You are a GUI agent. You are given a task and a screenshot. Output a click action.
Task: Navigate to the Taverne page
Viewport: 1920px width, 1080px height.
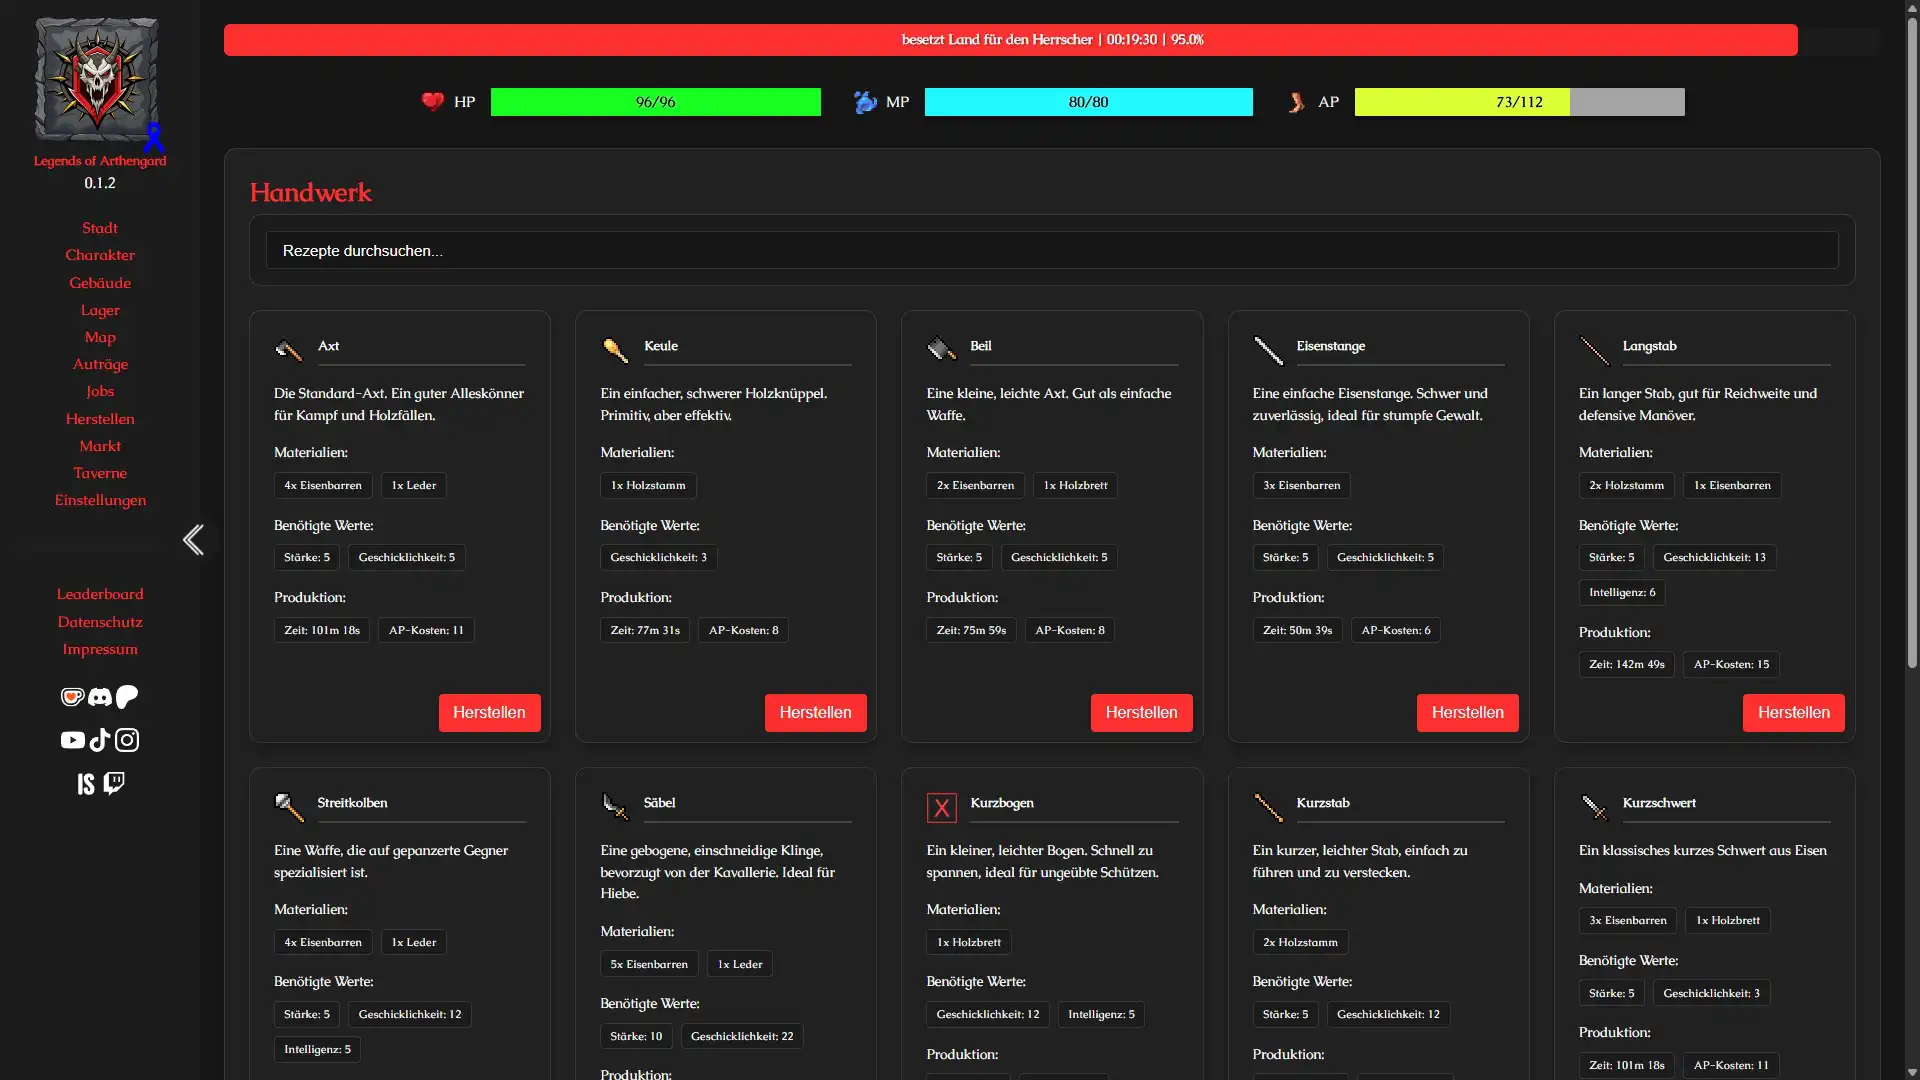100,473
